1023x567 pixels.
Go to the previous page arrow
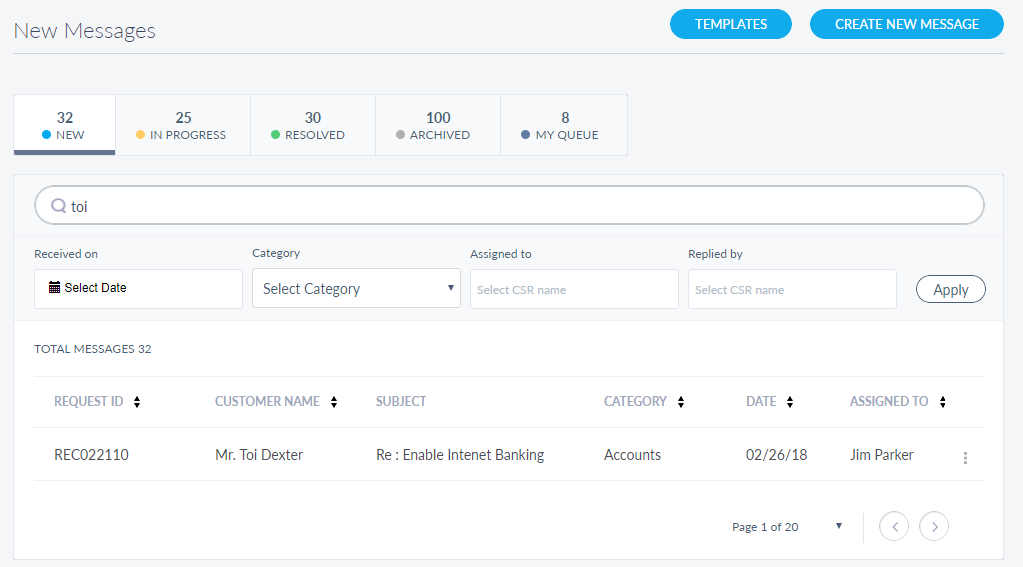pos(893,526)
